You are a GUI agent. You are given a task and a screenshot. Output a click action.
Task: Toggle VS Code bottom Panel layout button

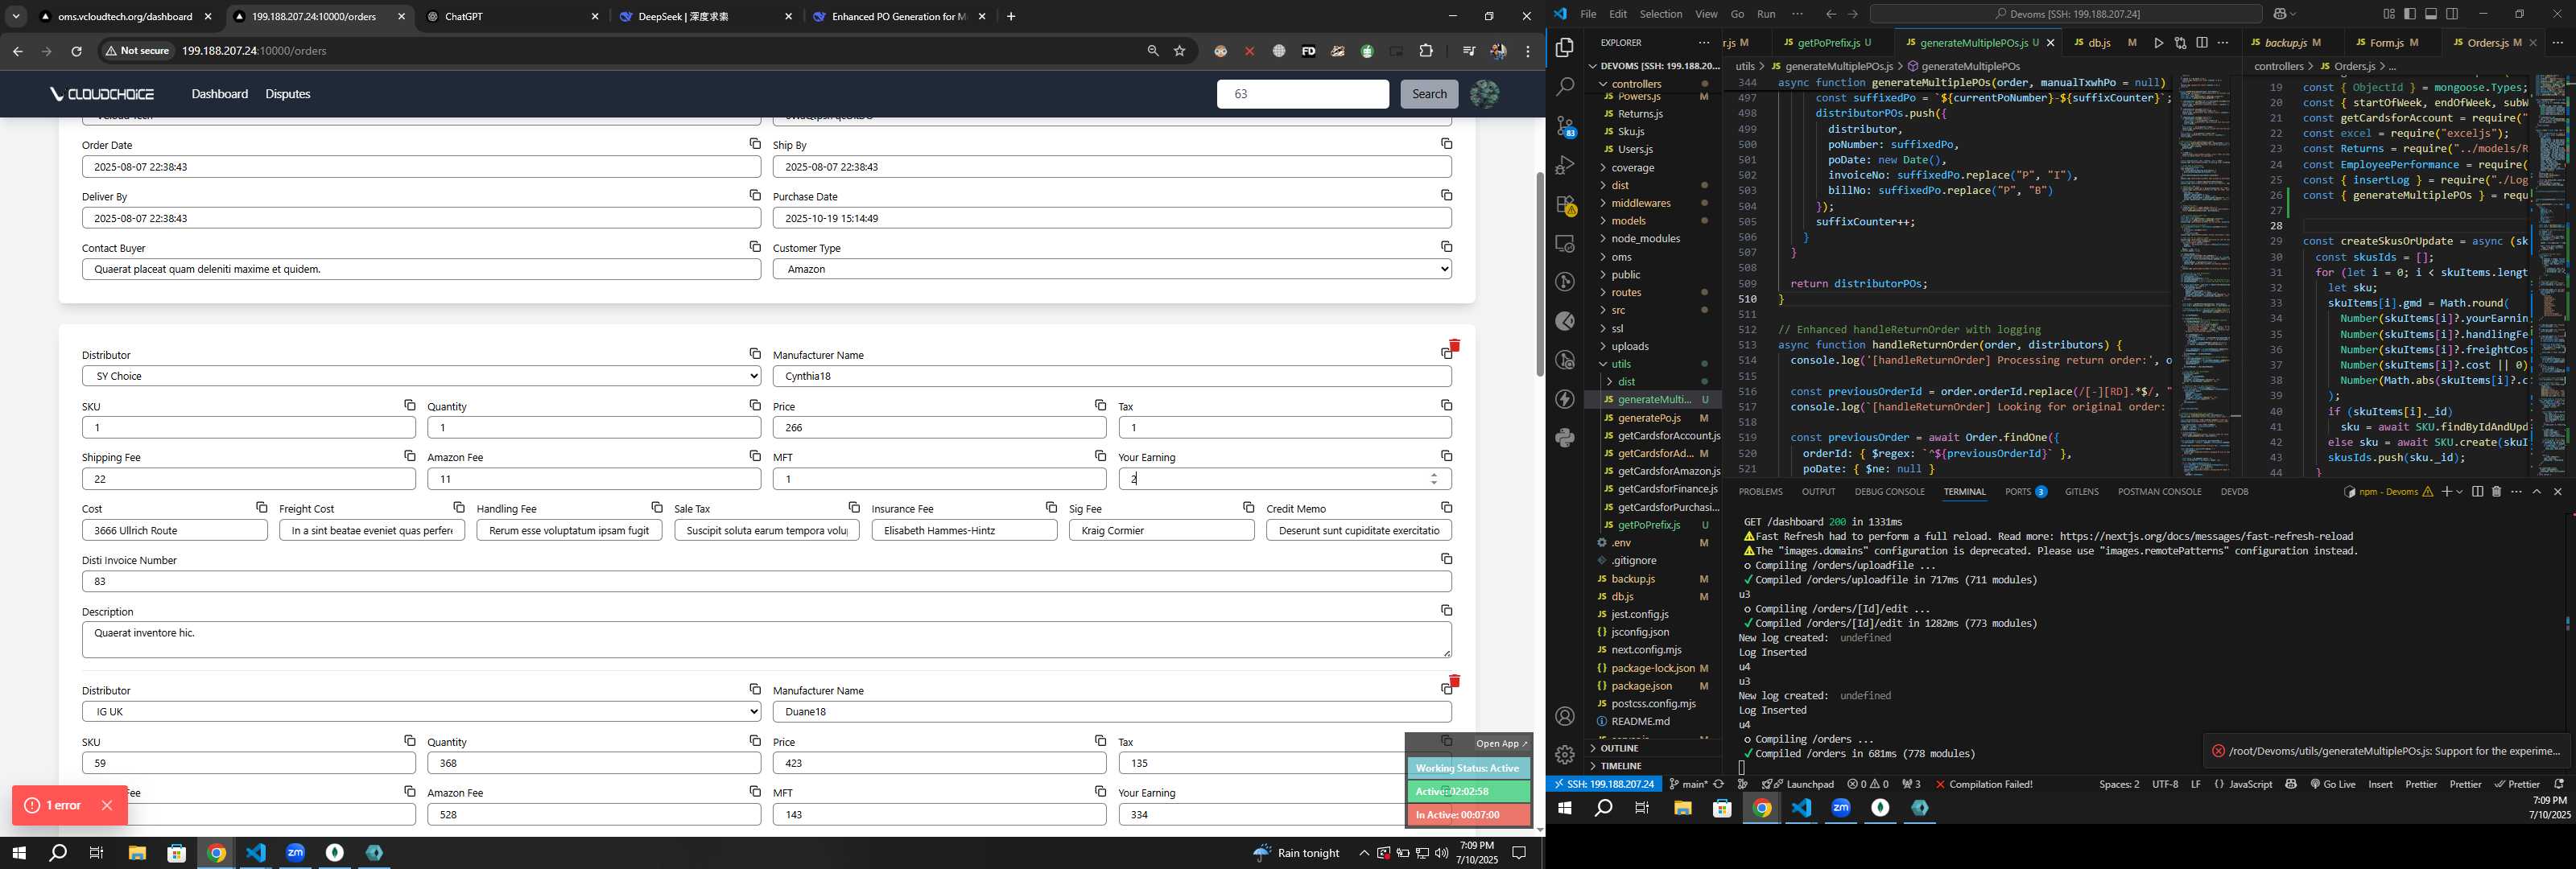coord(2431,14)
